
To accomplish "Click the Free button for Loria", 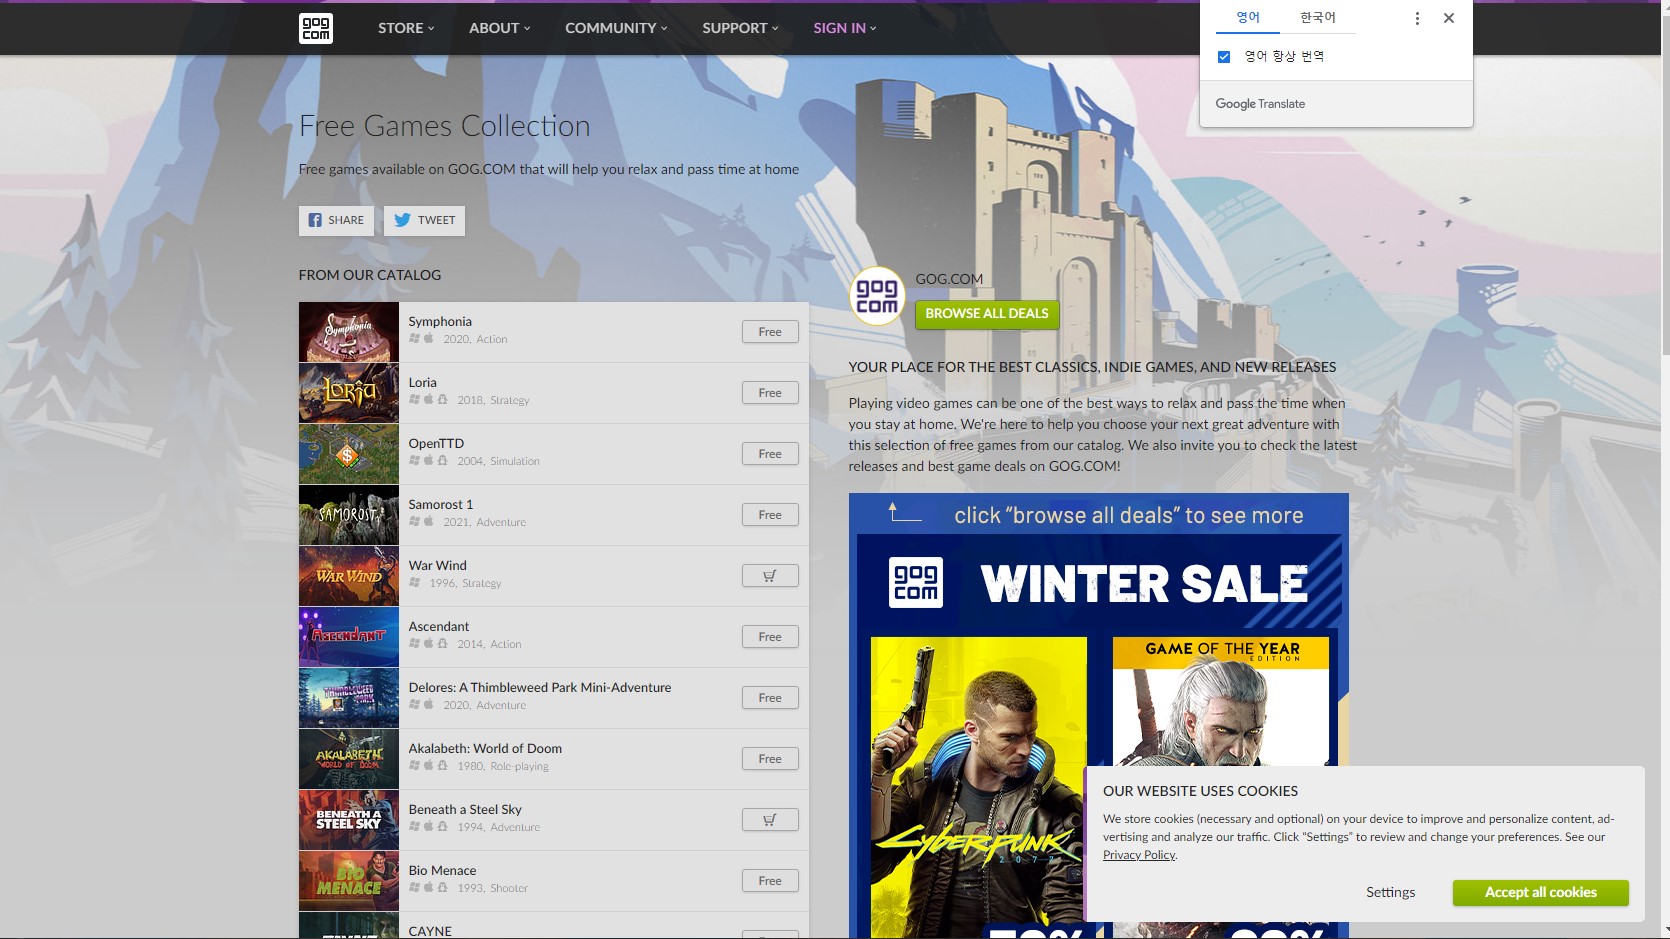I will (770, 393).
